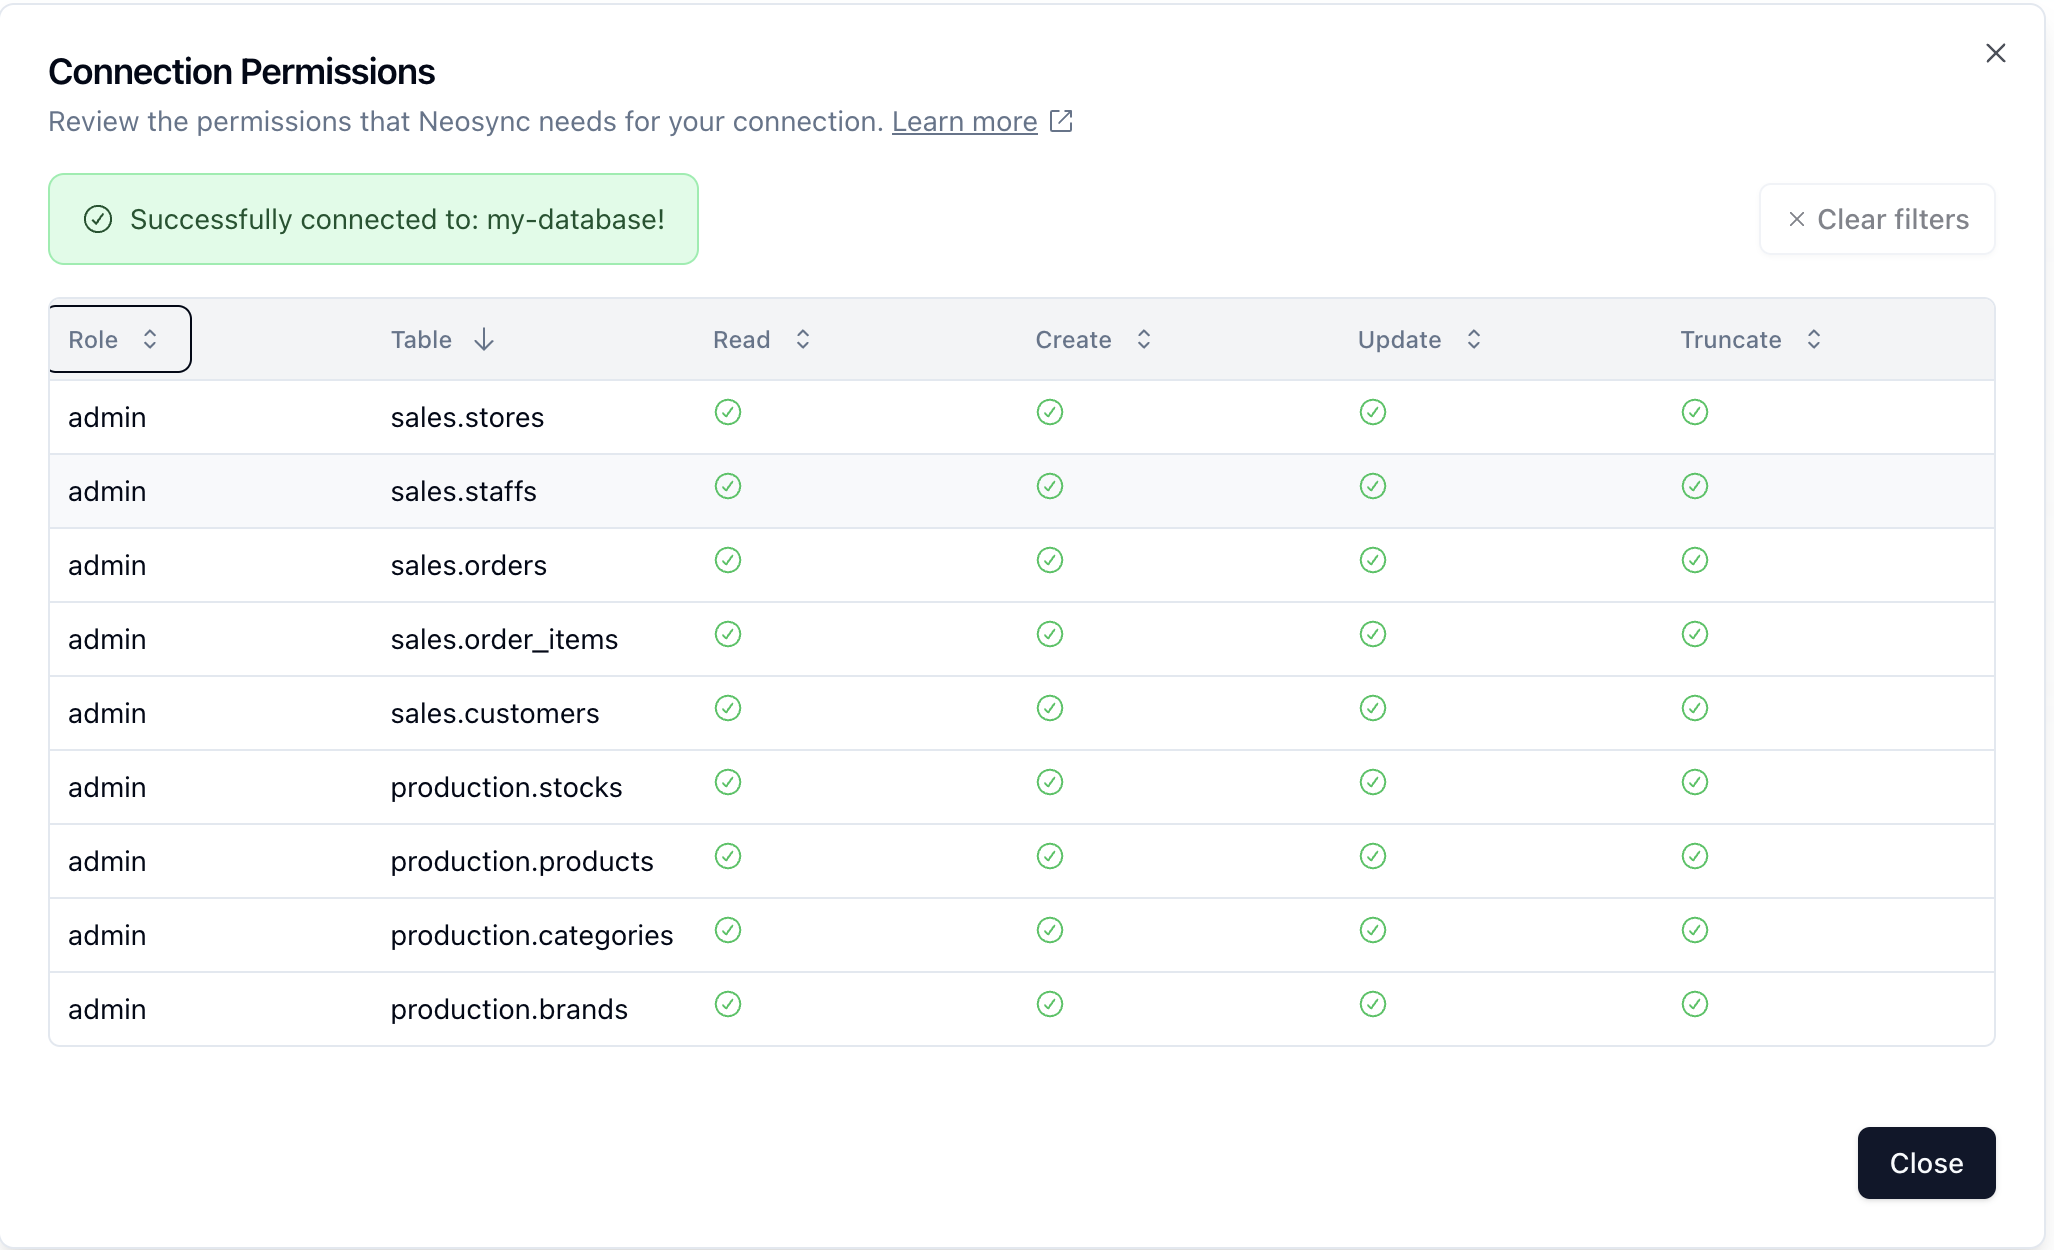Click the Read permission icon for production.stocks

(728, 783)
